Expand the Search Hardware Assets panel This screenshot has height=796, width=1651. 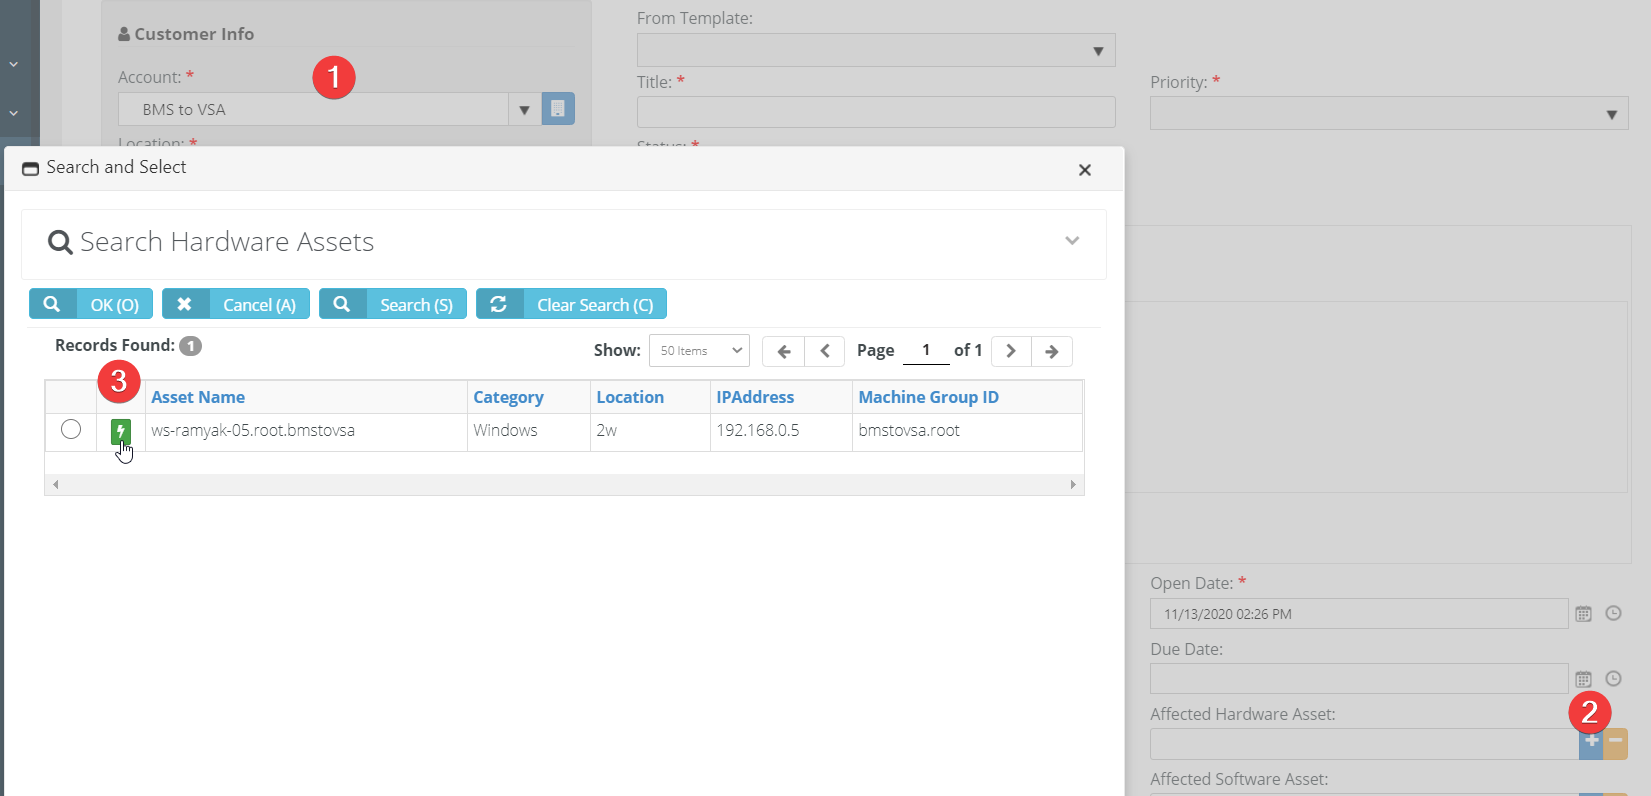pyautogui.click(x=1072, y=241)
